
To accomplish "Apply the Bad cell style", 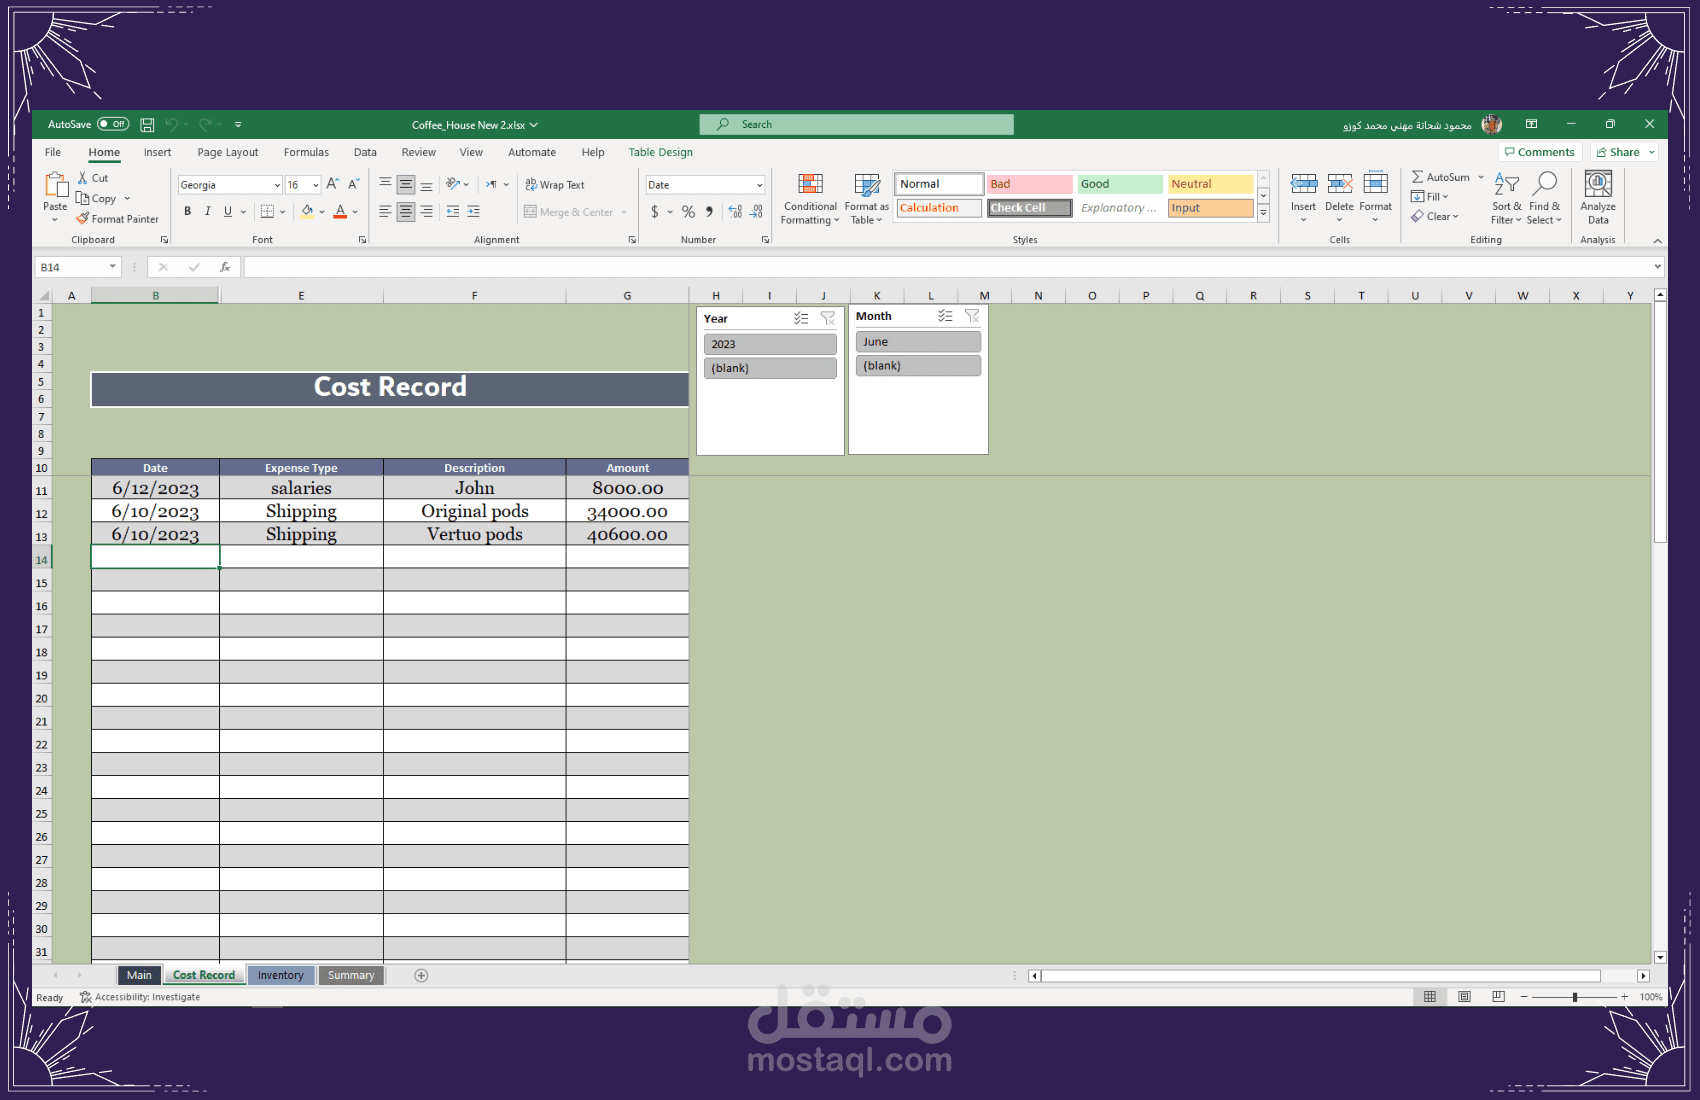I will click(1029, 184).
